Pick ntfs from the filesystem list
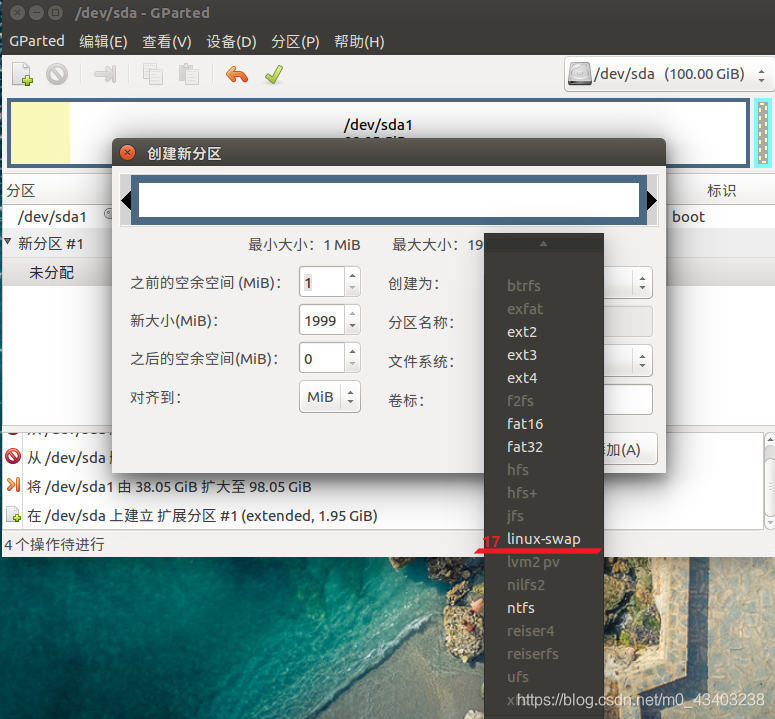Viewport: 775px width, 719px height. coord(521,608)
